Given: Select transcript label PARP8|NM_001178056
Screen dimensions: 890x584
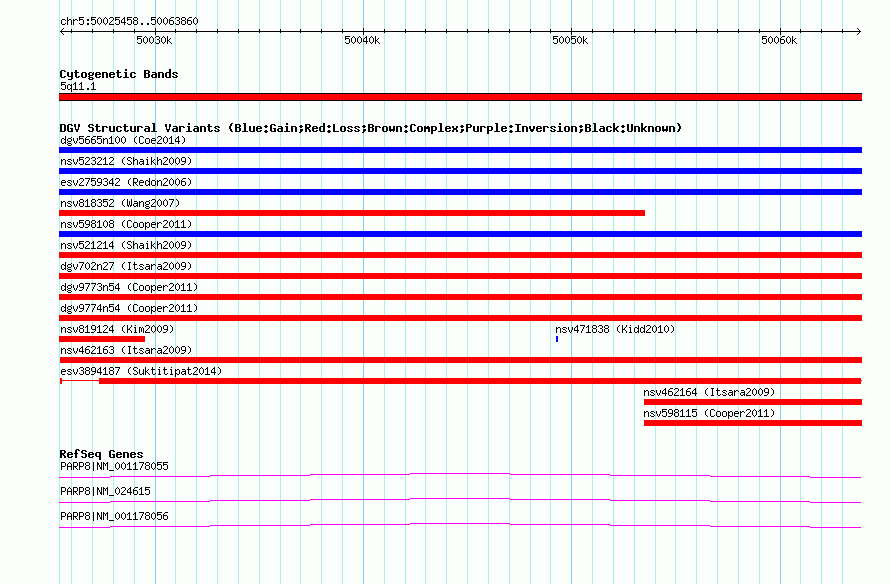Looking at the screenshot, I should (114, 516).
